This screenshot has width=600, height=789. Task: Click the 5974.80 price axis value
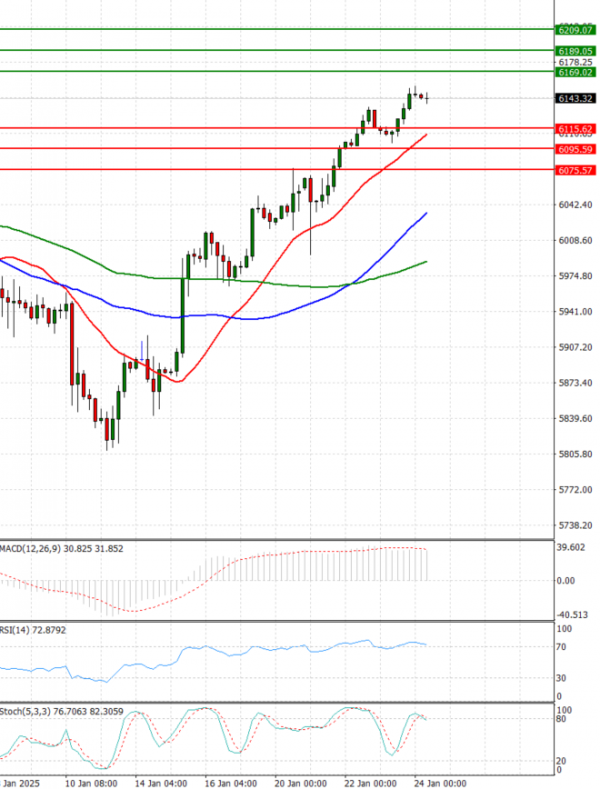[575, 276]
